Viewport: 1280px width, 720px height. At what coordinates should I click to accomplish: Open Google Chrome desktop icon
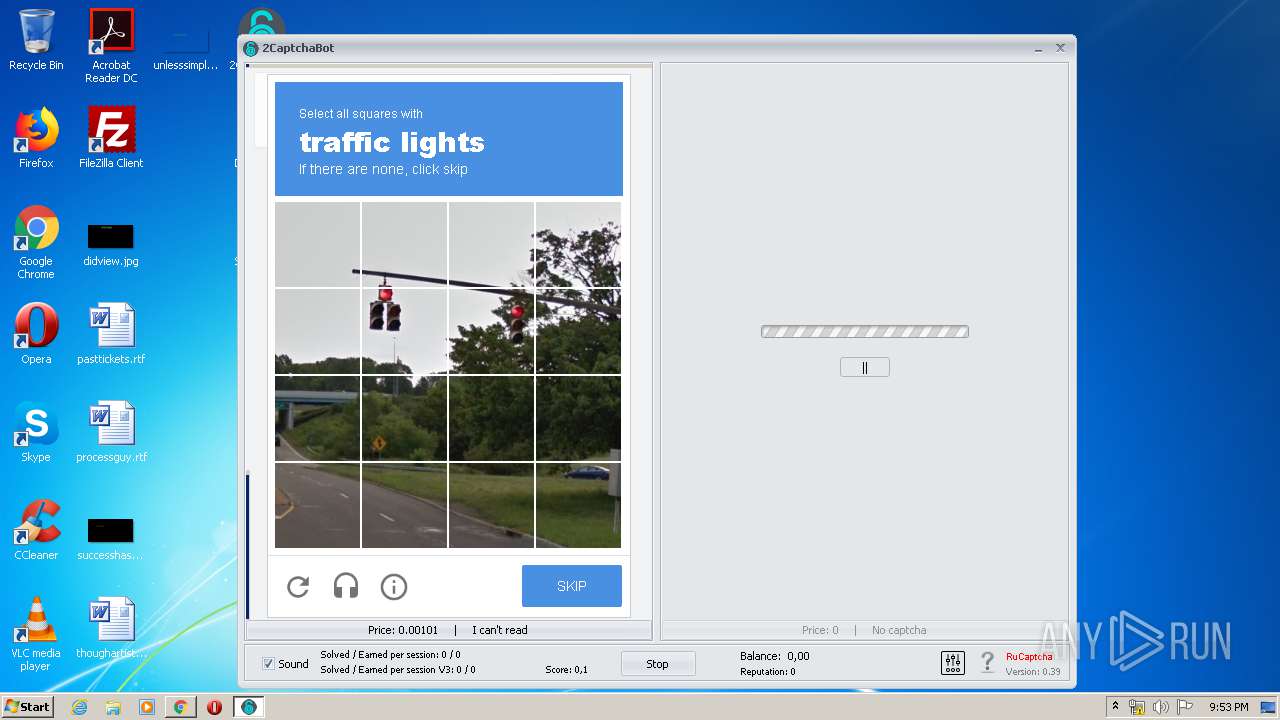click(36, 242)
